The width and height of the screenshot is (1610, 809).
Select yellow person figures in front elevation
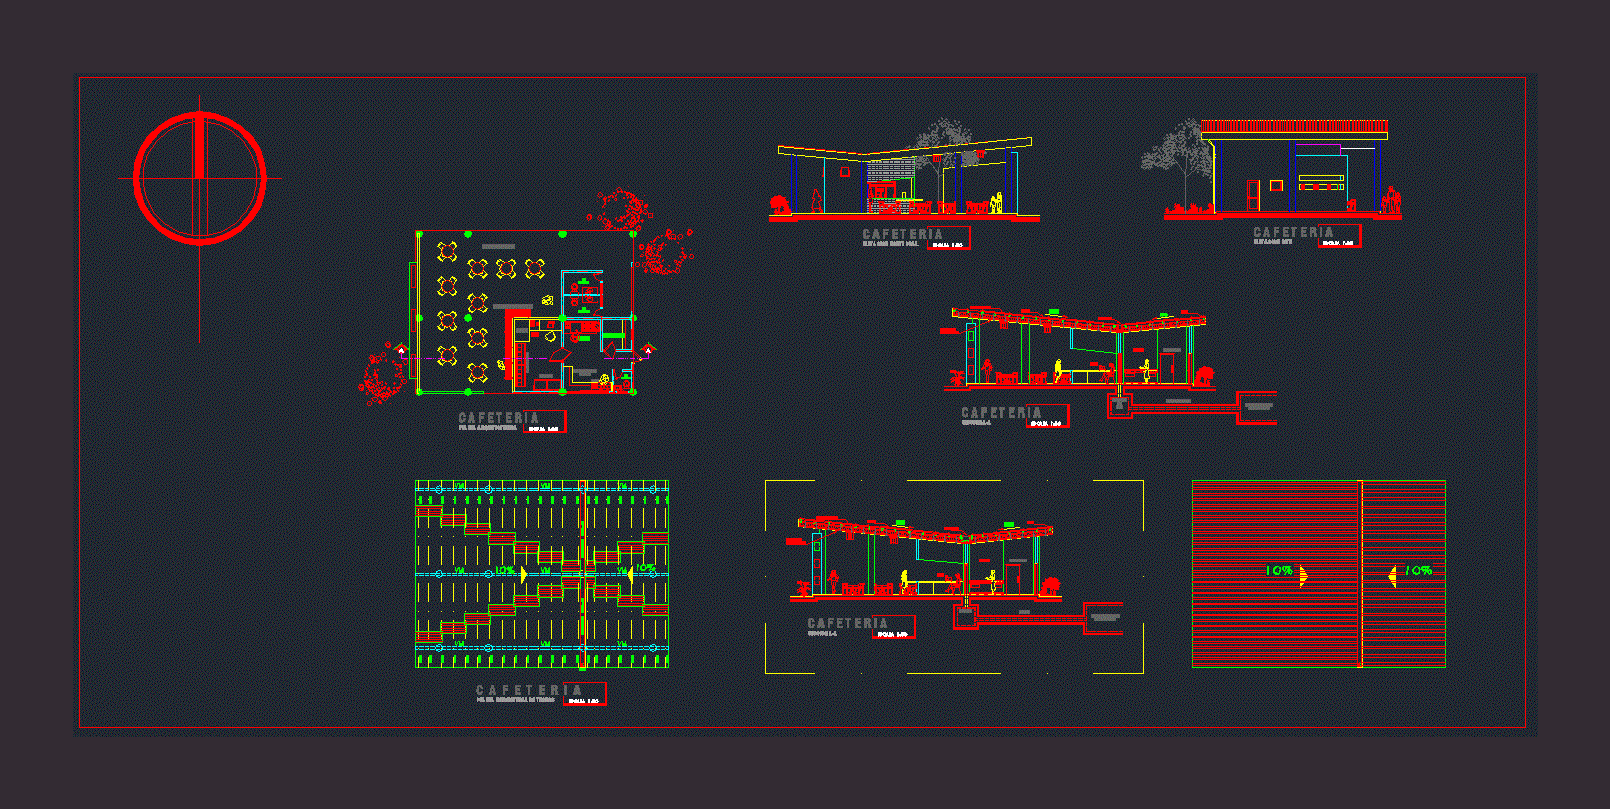tap(996, 202)
